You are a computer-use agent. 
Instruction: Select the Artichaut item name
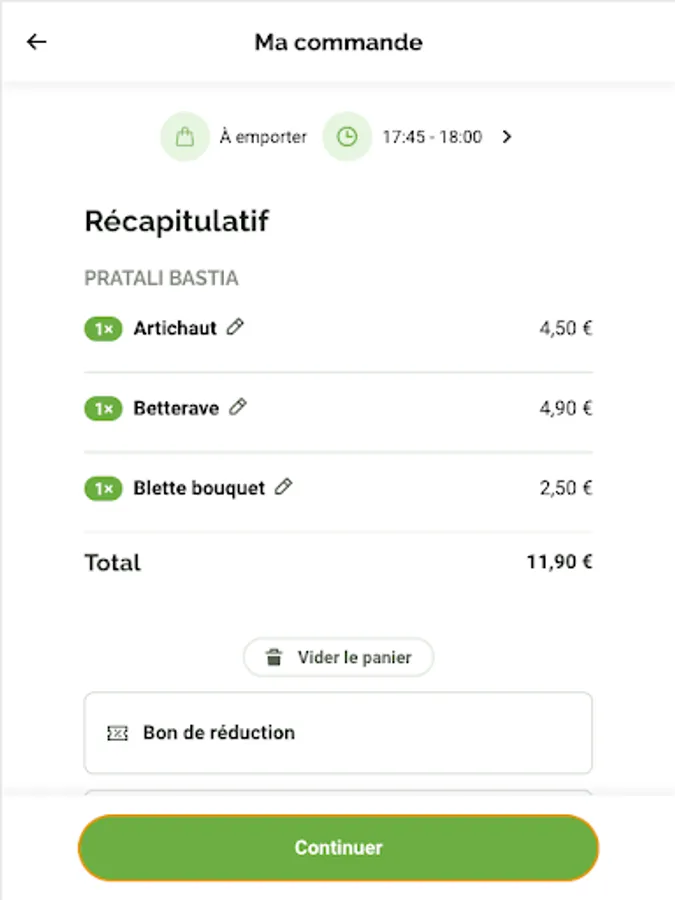pos(175,328)
